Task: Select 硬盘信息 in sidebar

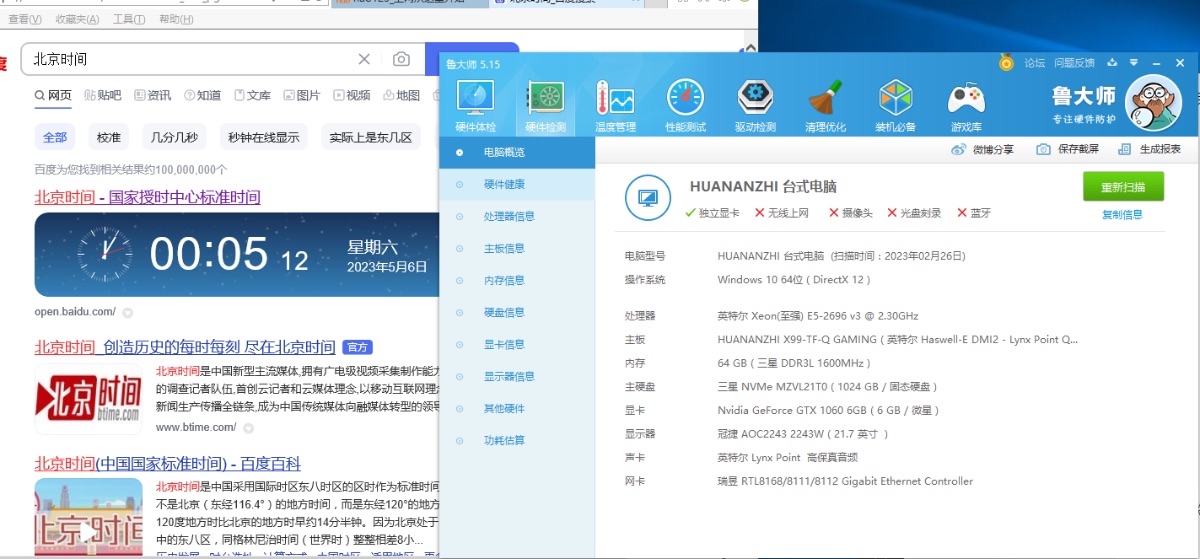Action: click(x=517, y=313)
